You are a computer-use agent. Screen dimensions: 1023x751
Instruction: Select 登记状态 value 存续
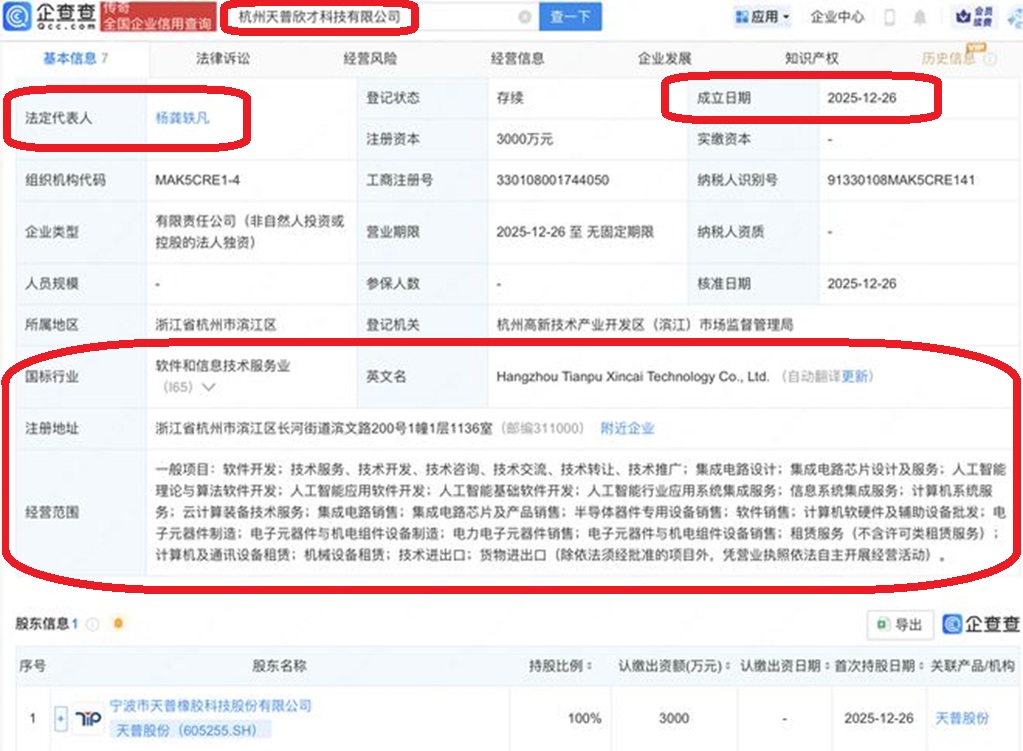[x=510, y=98]
